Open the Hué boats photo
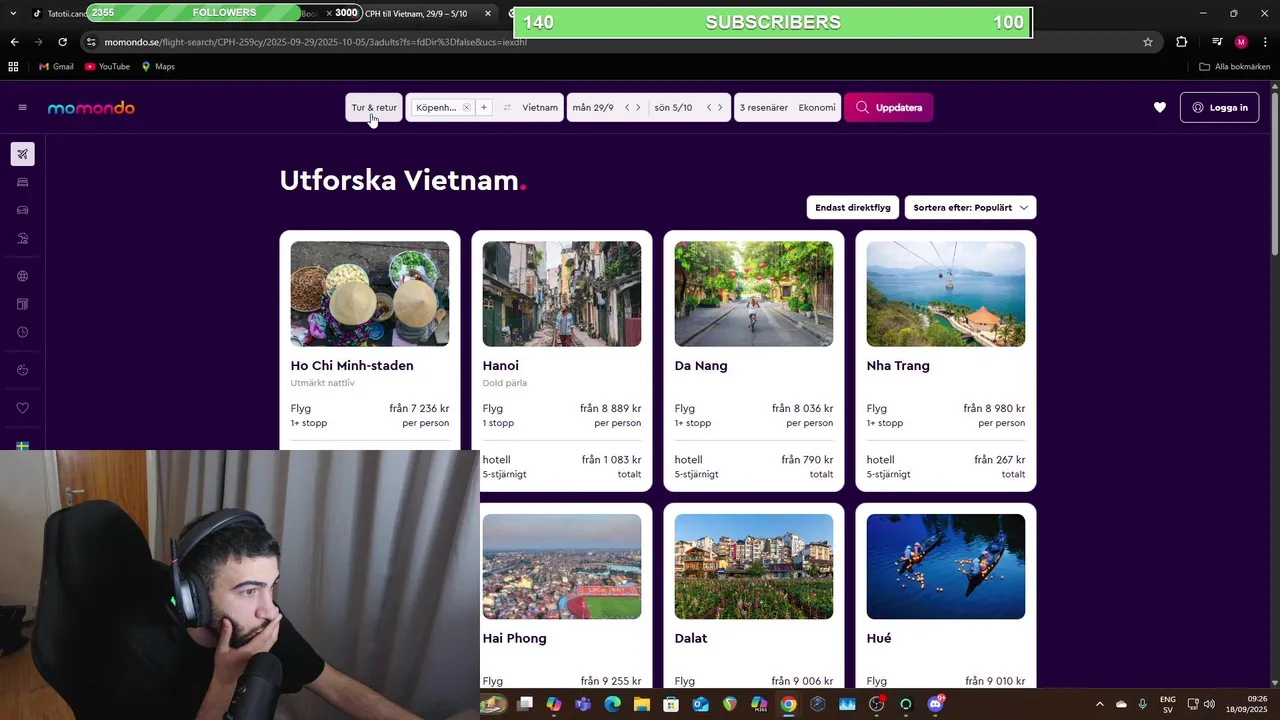 tap(946, 566)
